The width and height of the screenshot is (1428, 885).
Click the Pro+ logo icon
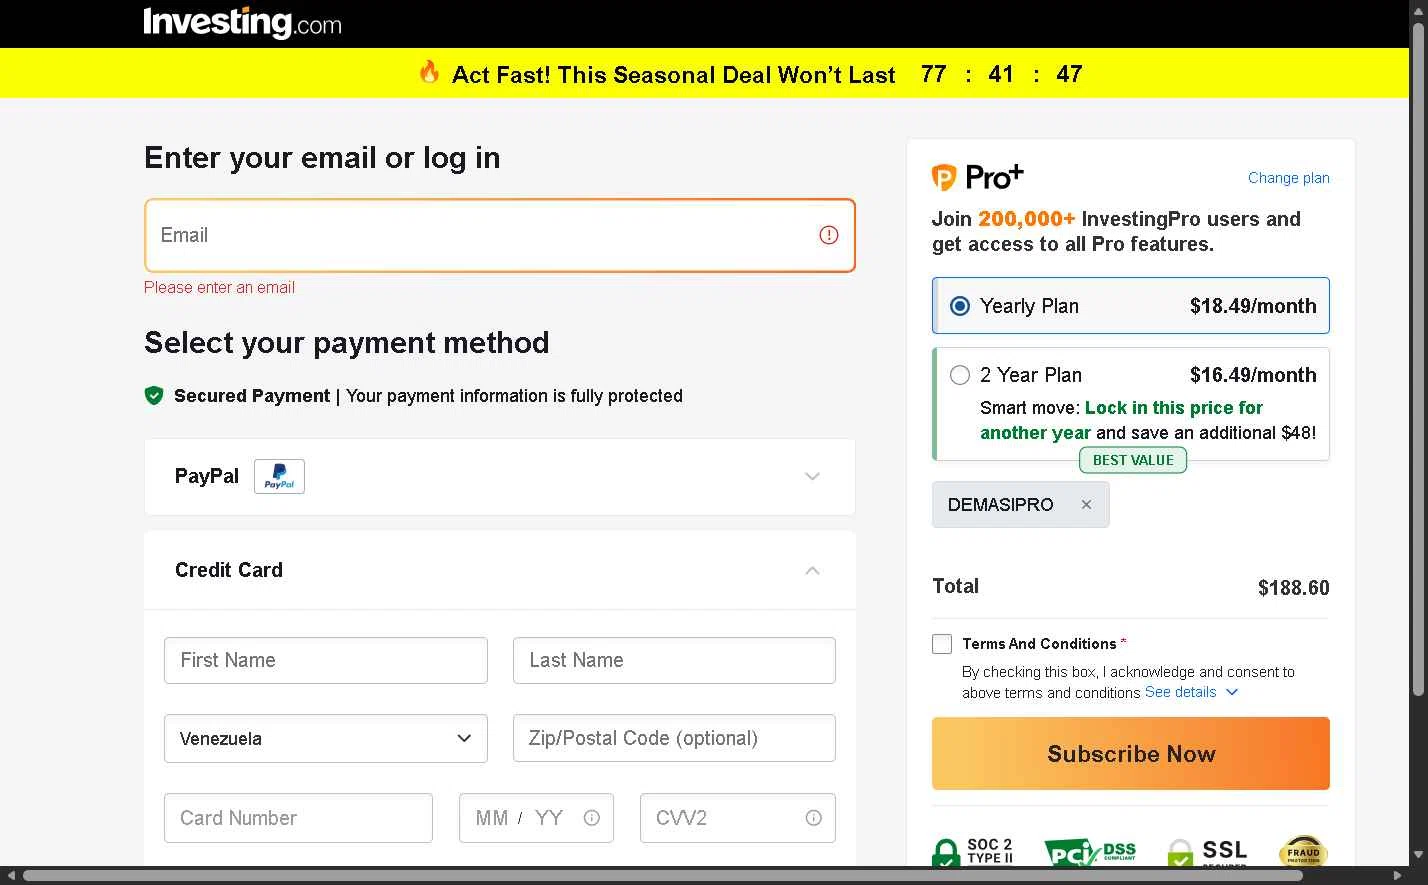click(977, 177)
